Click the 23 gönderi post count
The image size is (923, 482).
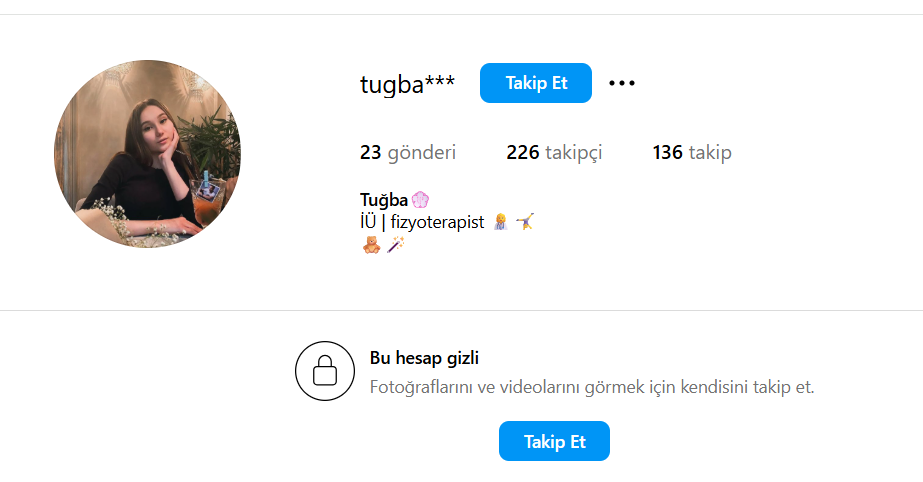click(408, 152)
